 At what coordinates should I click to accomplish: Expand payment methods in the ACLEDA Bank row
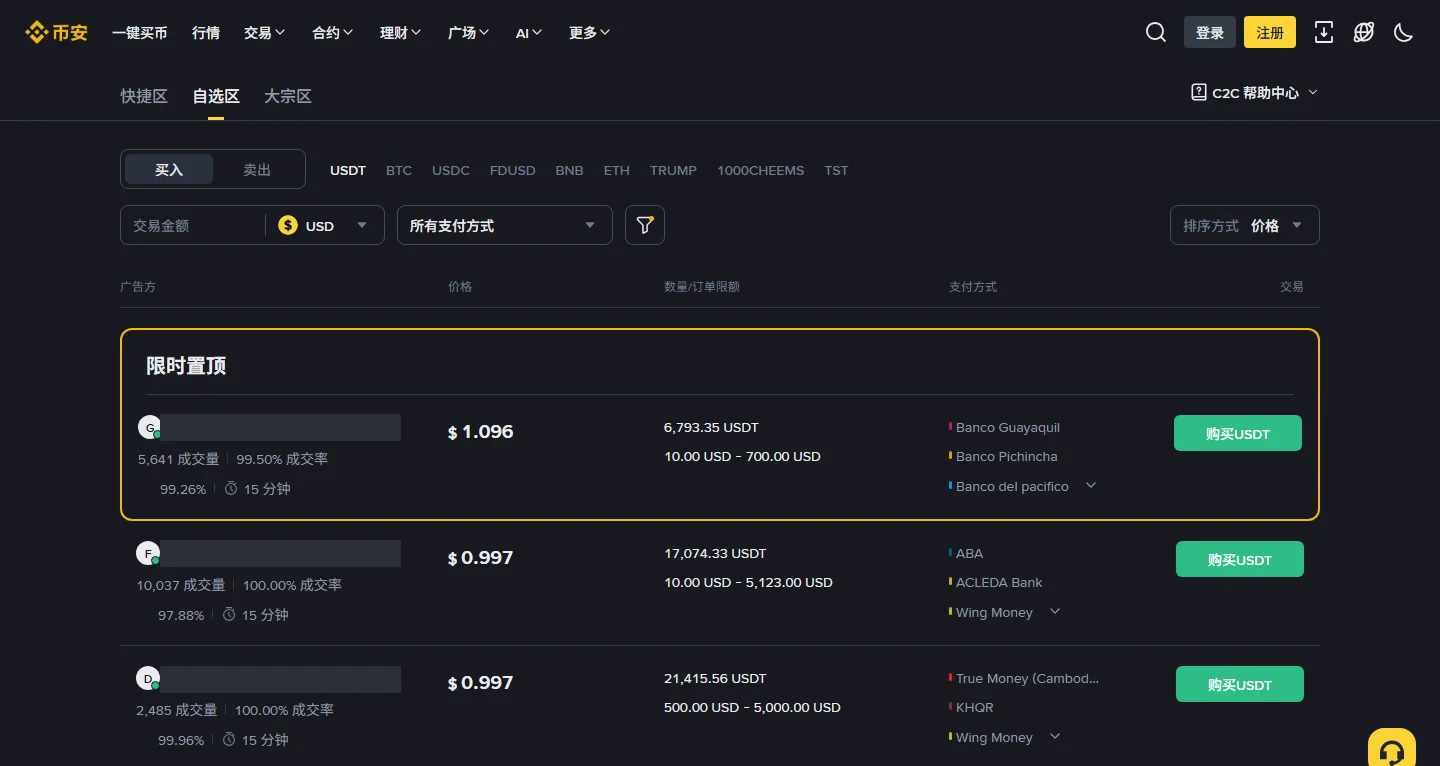pyautogui.click(x=1055, y=611)
